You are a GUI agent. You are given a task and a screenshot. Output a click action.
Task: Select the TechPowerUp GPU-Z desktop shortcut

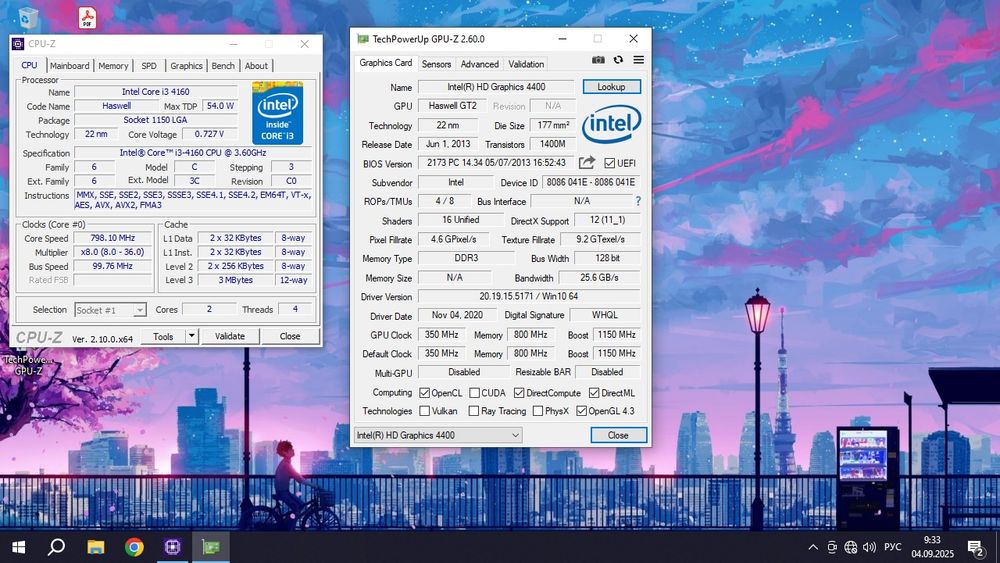click(28, 365)
